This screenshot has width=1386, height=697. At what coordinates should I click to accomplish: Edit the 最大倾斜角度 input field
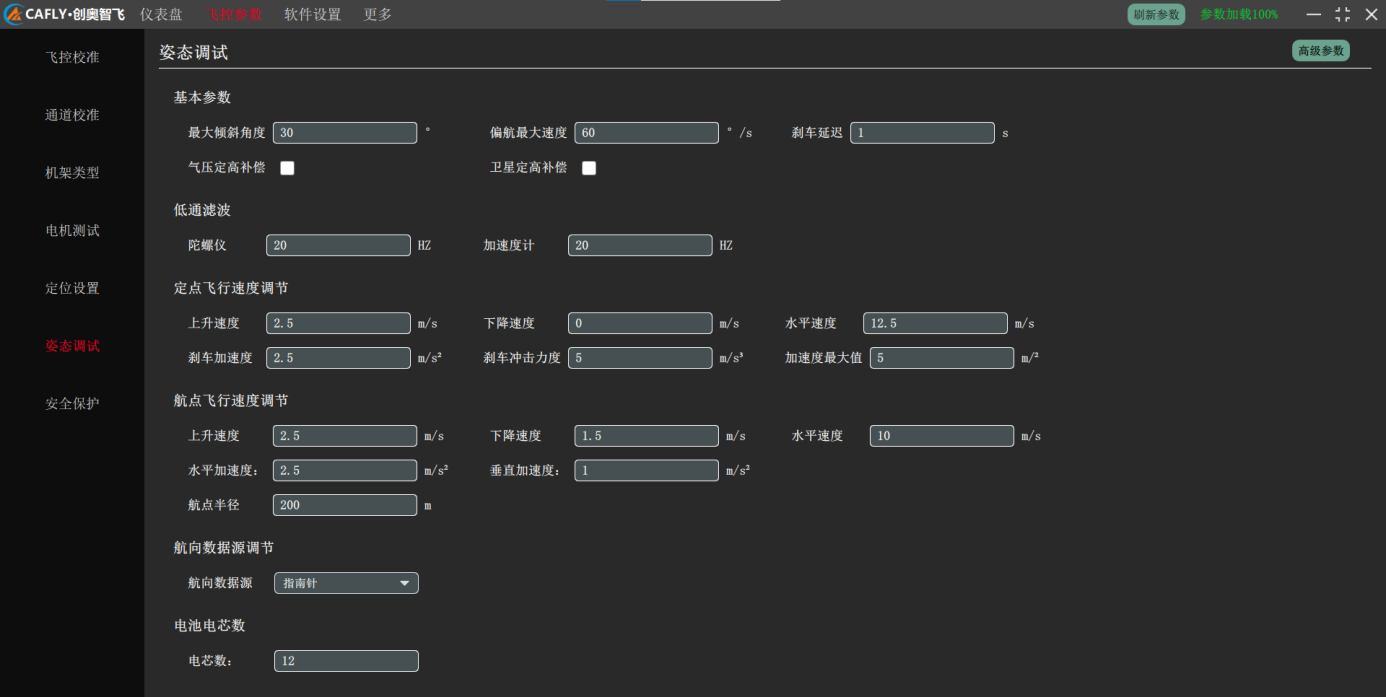pyautogui.click(x=345, y=133)
